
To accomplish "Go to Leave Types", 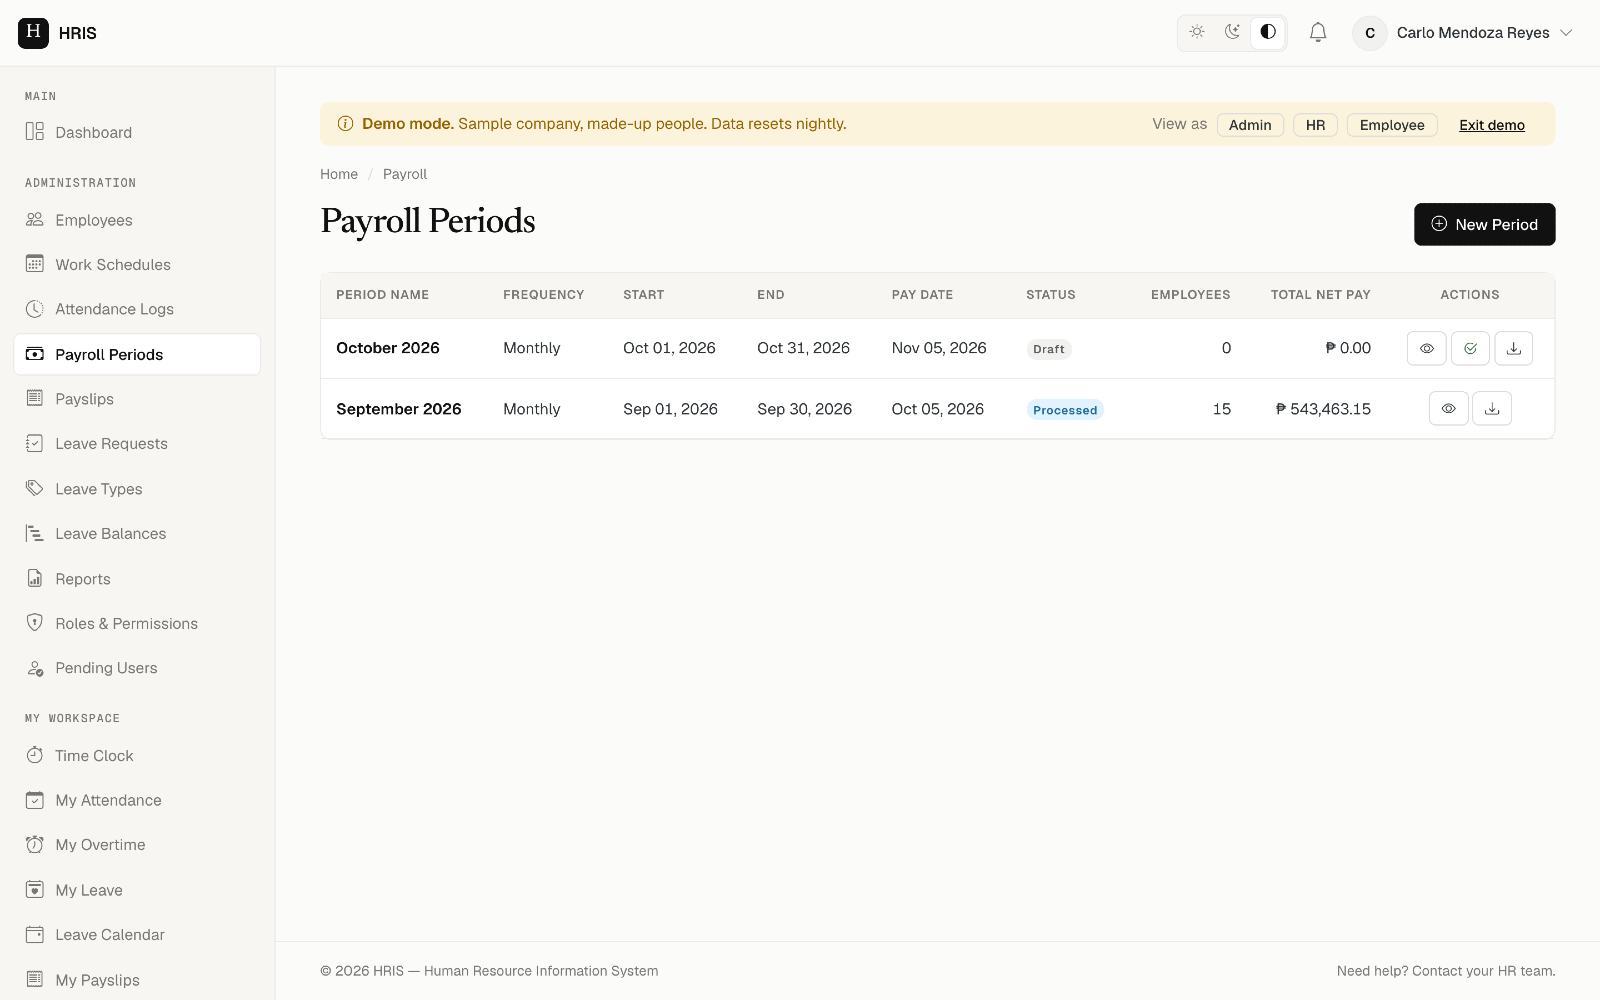I will tap(137, 489).
